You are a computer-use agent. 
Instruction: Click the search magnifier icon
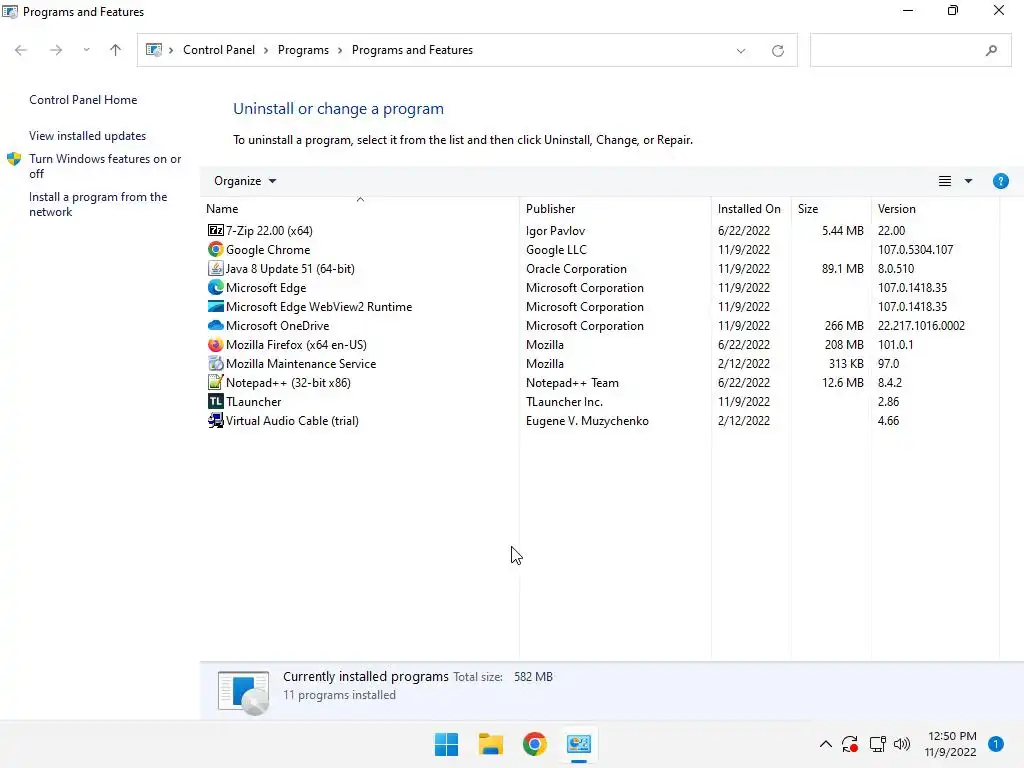pyautogui.click(x=991, y=50)
